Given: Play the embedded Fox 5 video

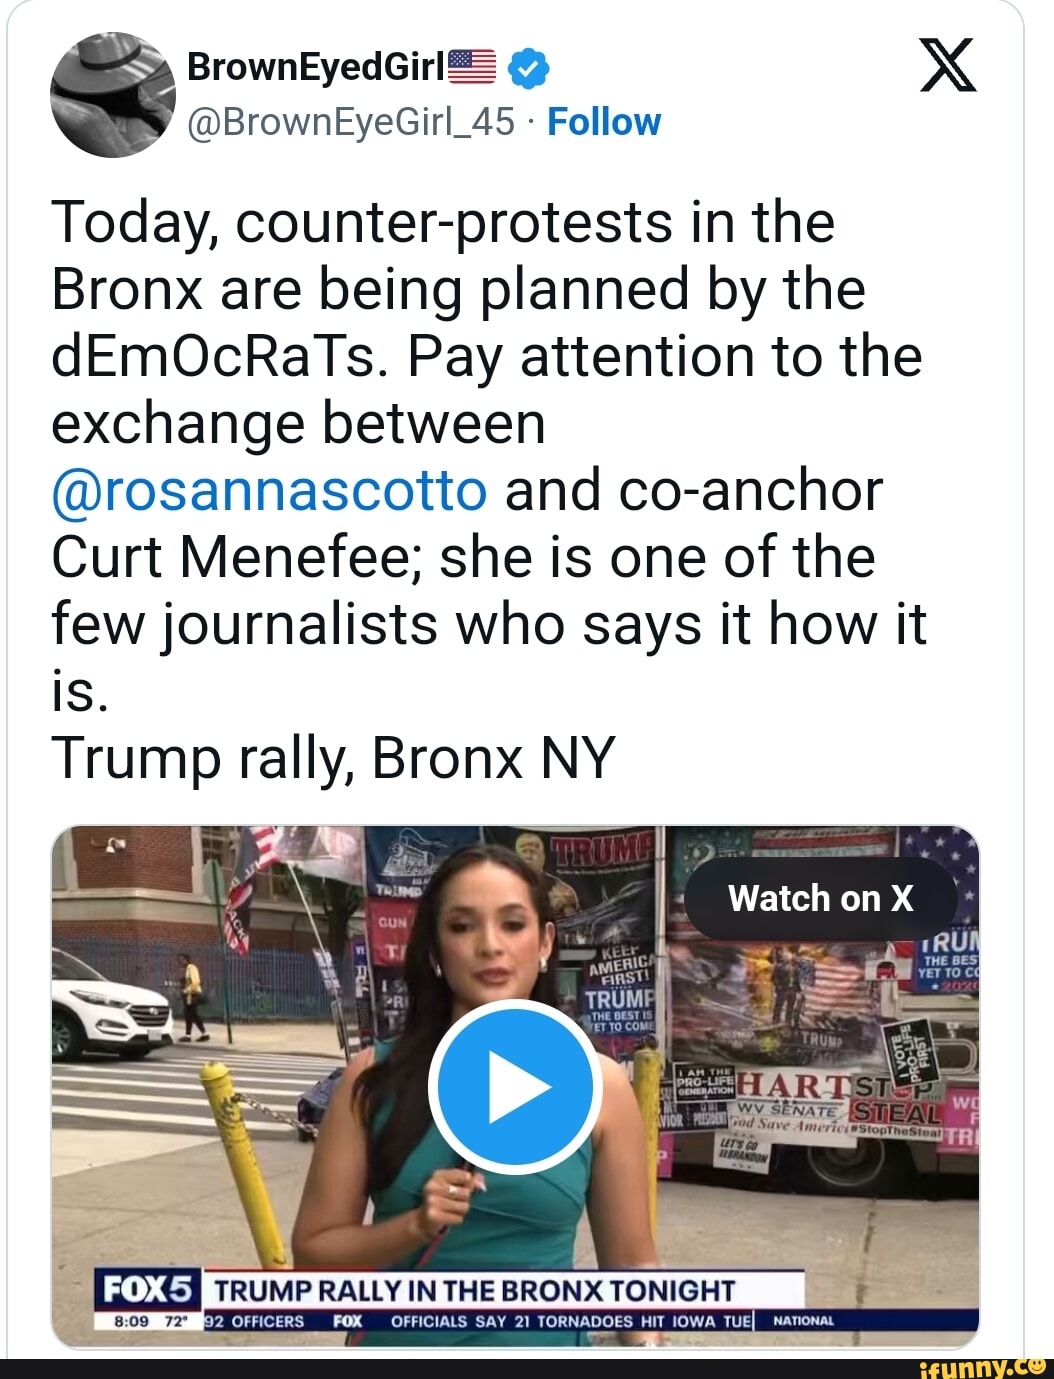Looking at the screenshot, I should 516,1087.
